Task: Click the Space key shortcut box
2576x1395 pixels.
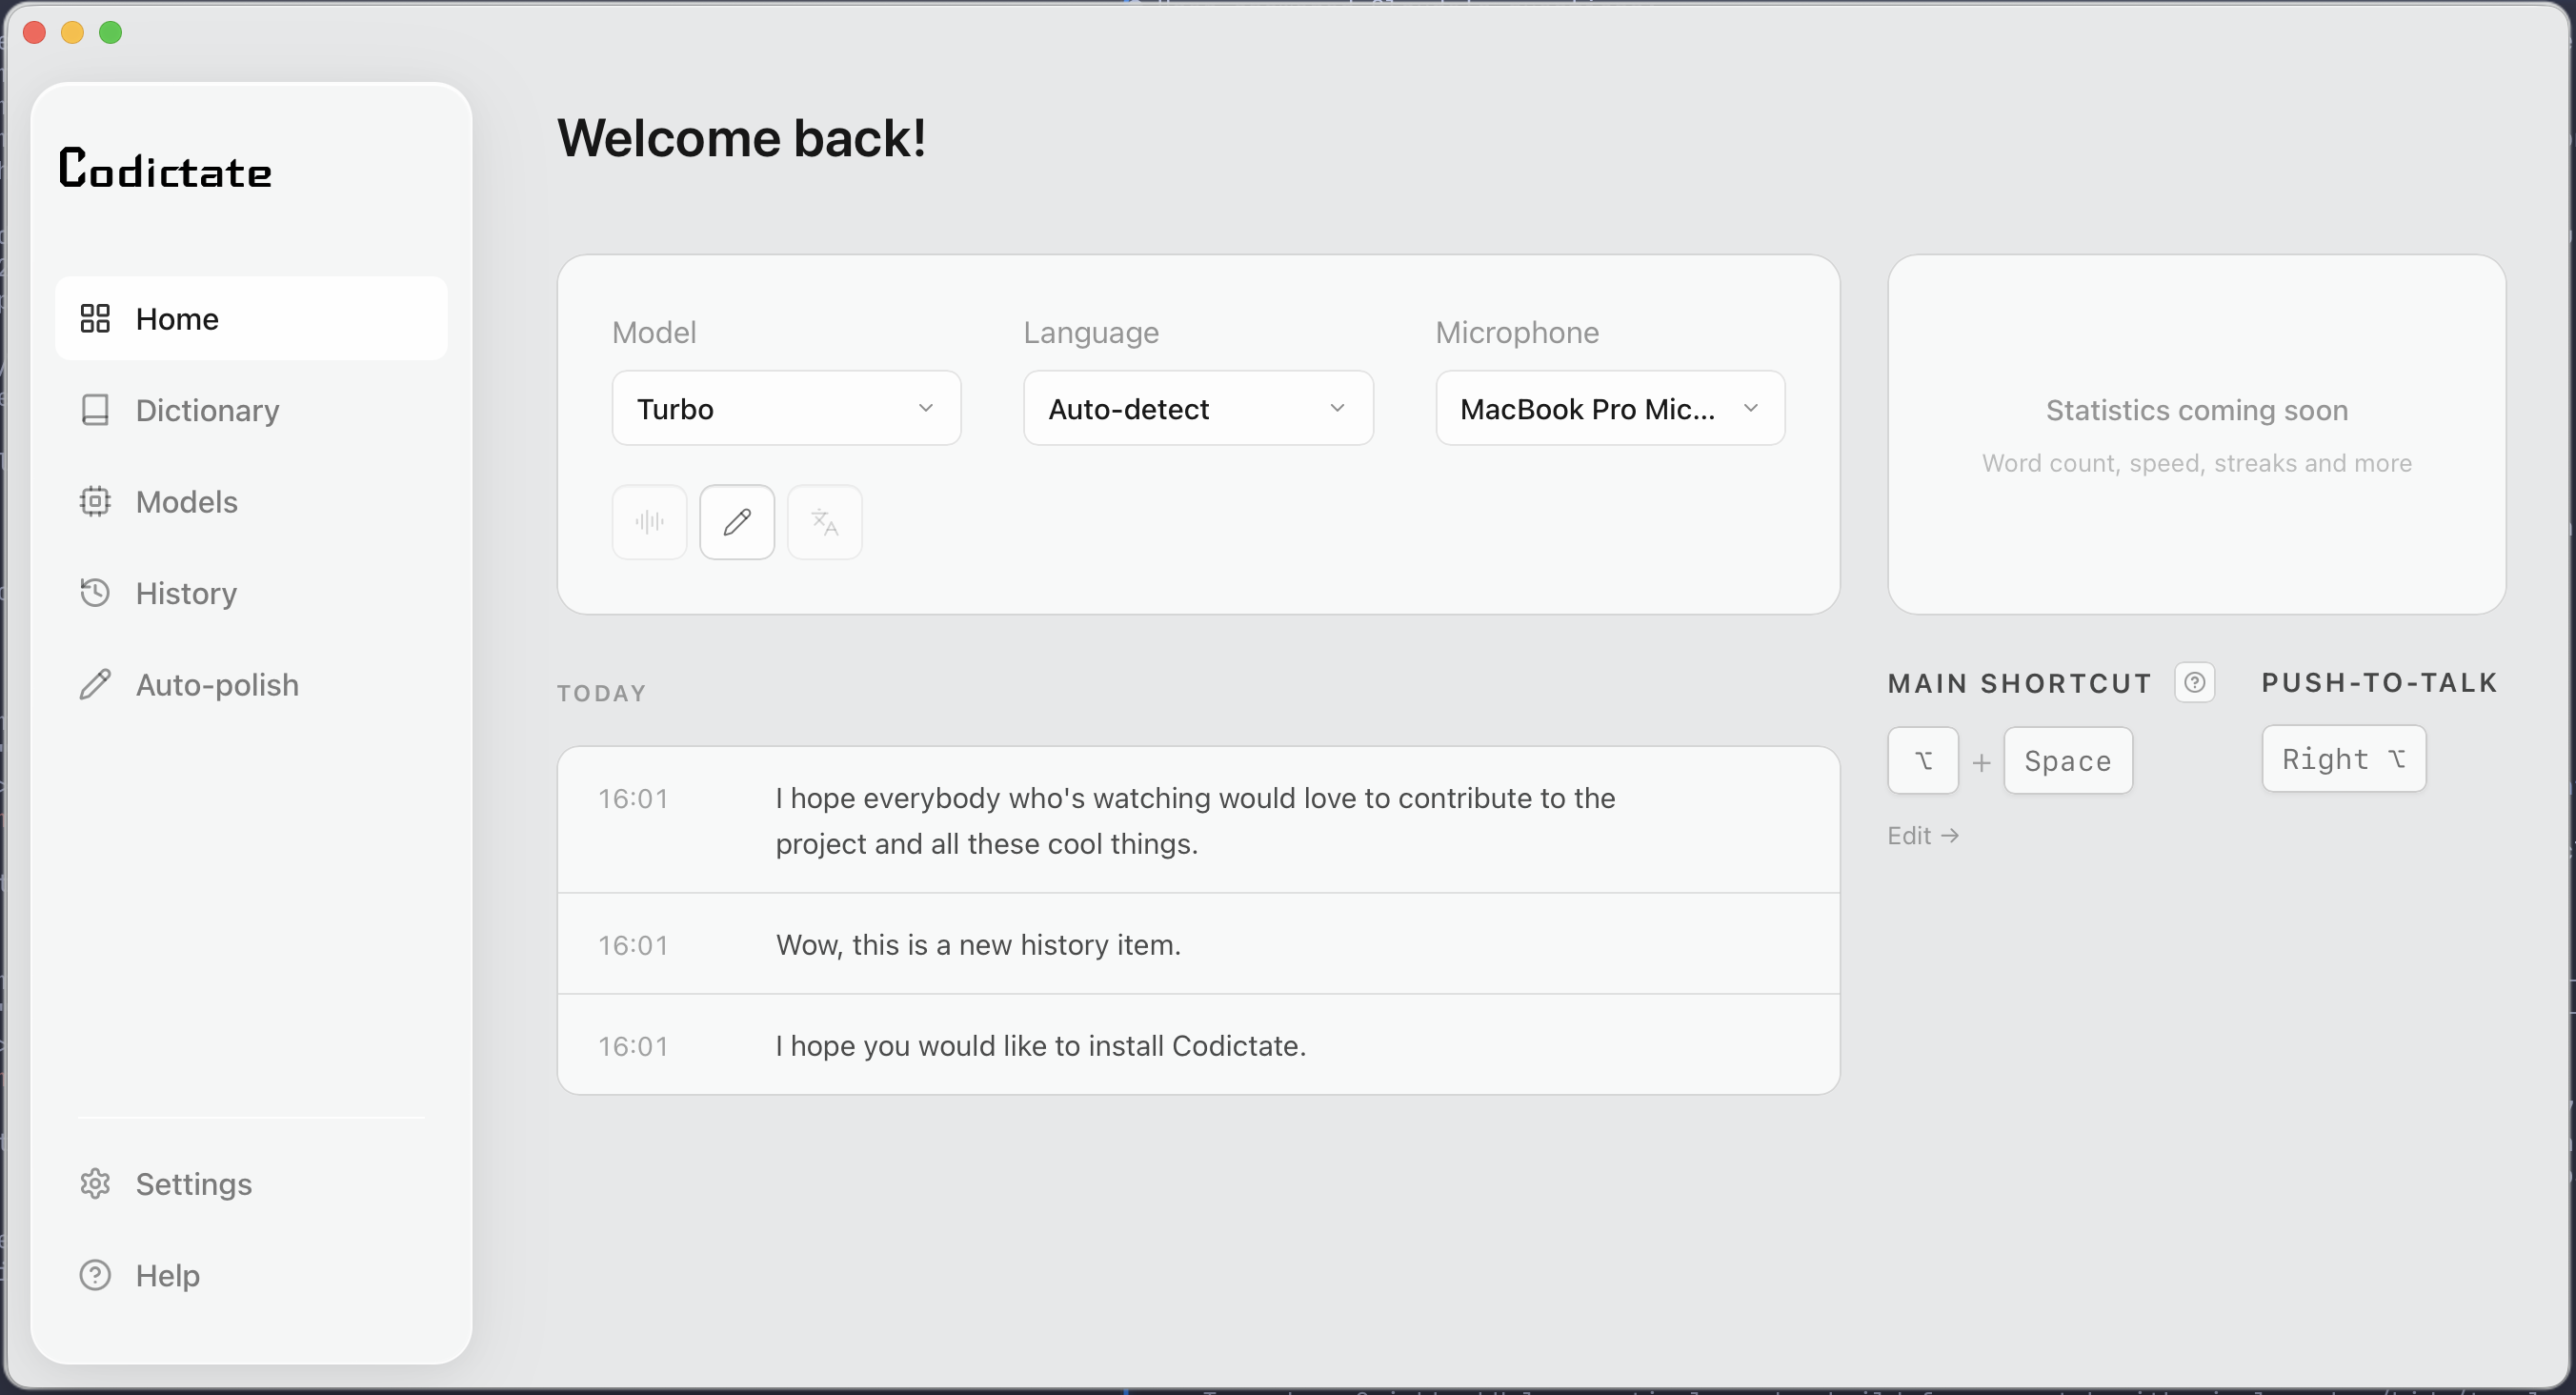Action: [x=2068, y=761]
